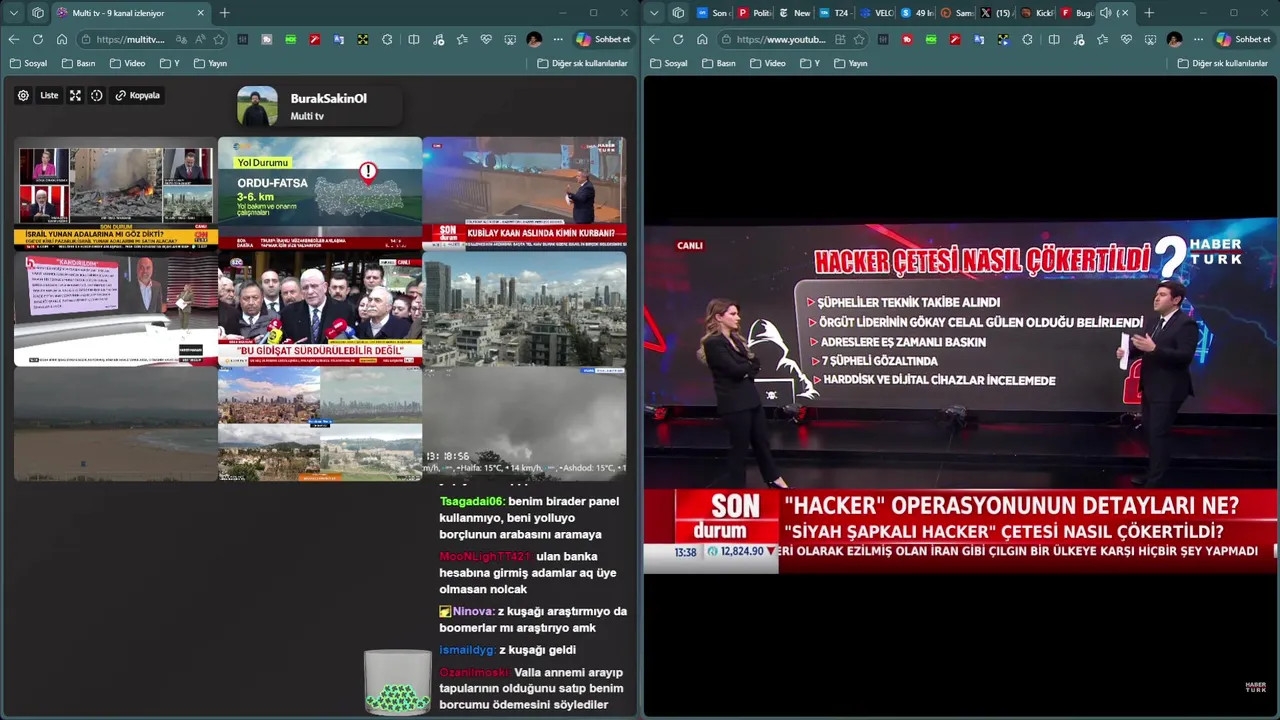Viewport: 1280px width, 720px height.
Task: Open split screen icon in left window
Action: 414,39
